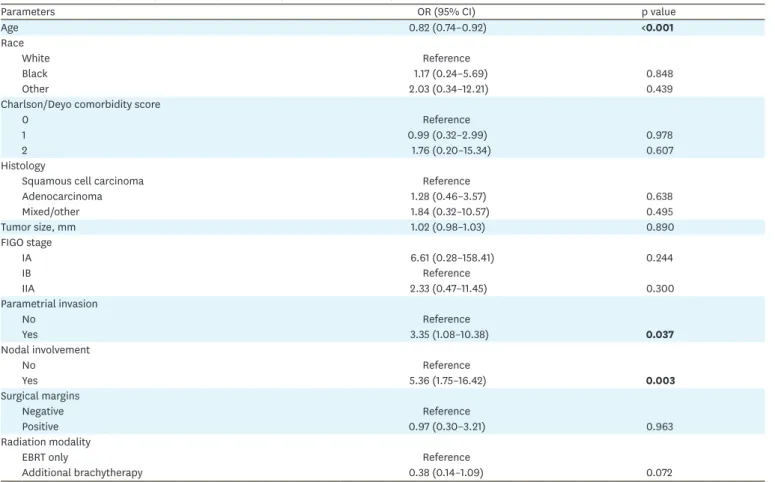
Task: Select the value 3.35 (1.08–10.38)
Action: pos(449,334)
